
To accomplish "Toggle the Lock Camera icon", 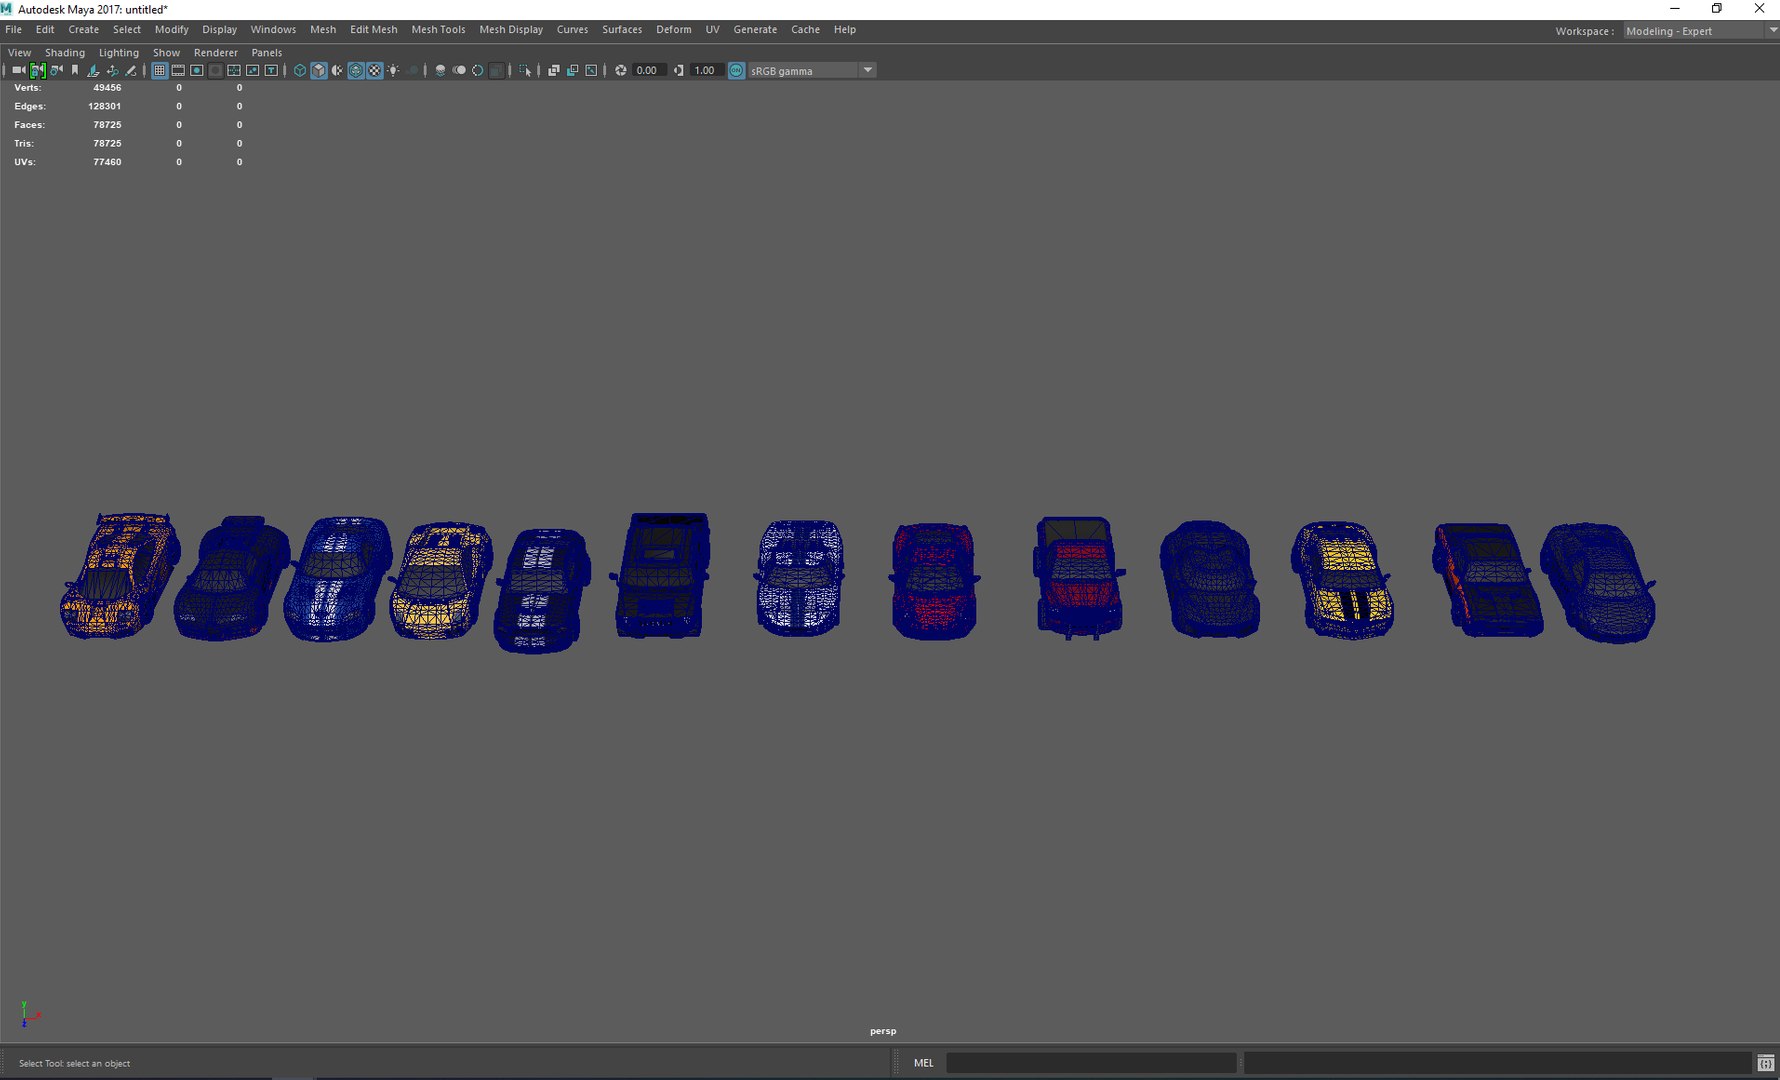I will tap(37, 70).
